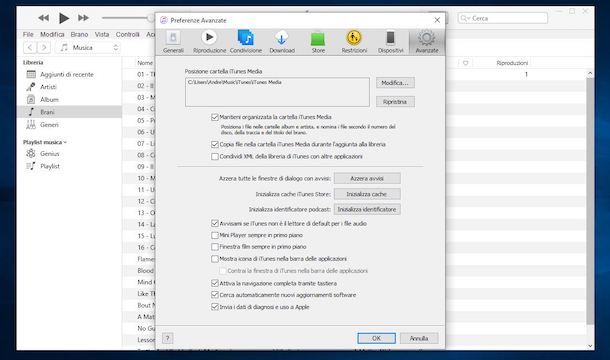Enable Condividi XML della libreria di iTunes

(215, 156)
